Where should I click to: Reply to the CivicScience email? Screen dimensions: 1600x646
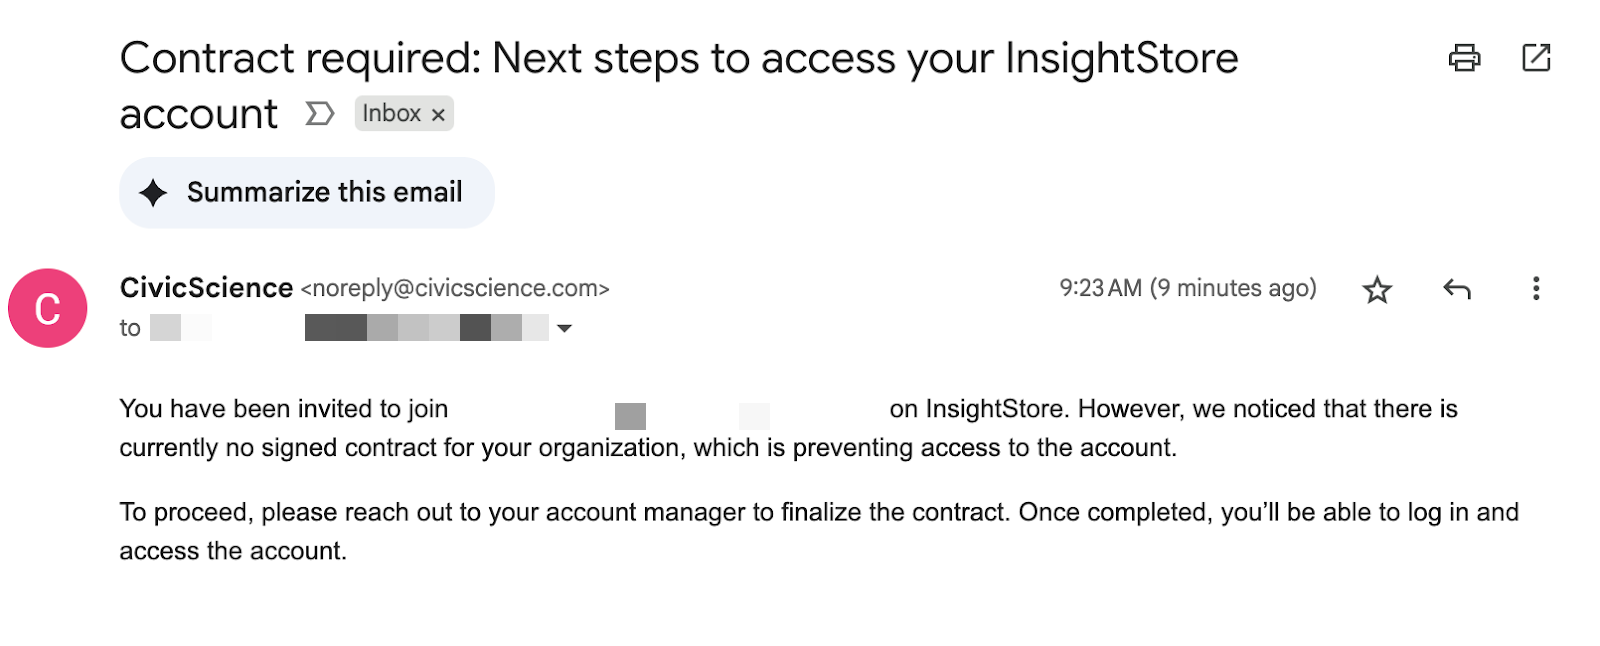[1457, 290]
